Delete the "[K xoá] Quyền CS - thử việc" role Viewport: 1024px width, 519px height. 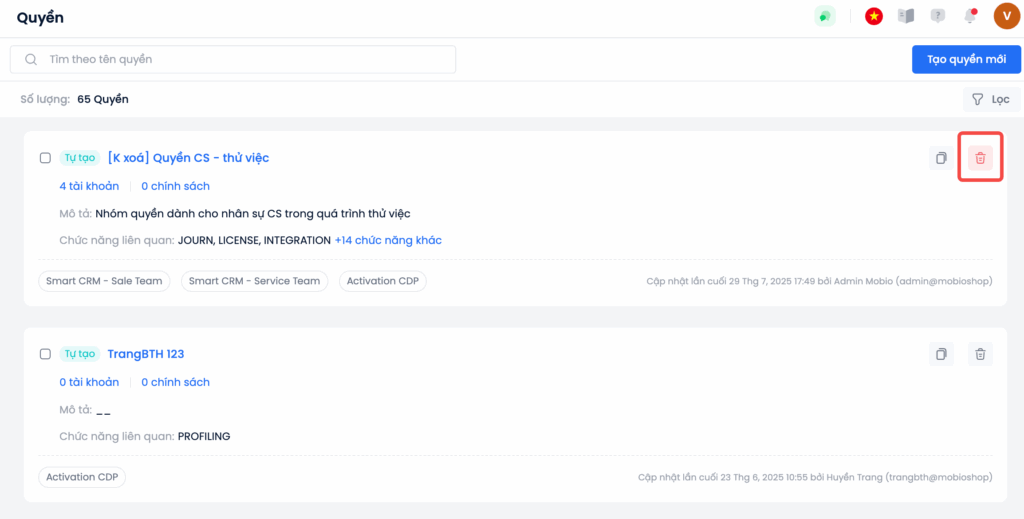tap(980, 158)
